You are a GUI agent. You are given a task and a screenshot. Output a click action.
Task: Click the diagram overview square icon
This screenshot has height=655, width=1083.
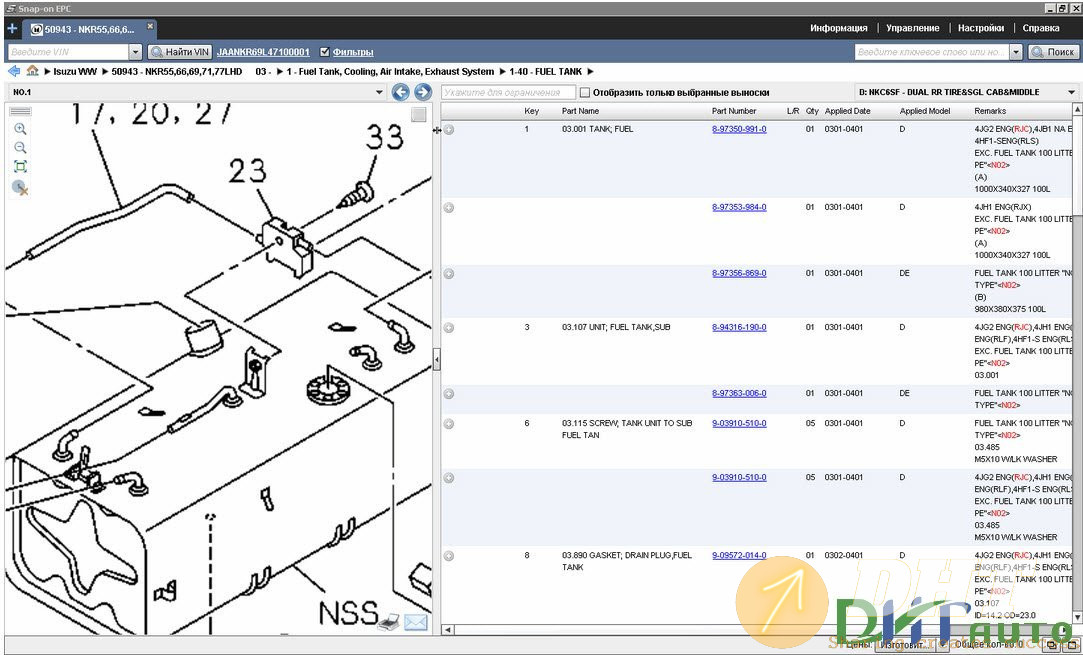[419, 115]
